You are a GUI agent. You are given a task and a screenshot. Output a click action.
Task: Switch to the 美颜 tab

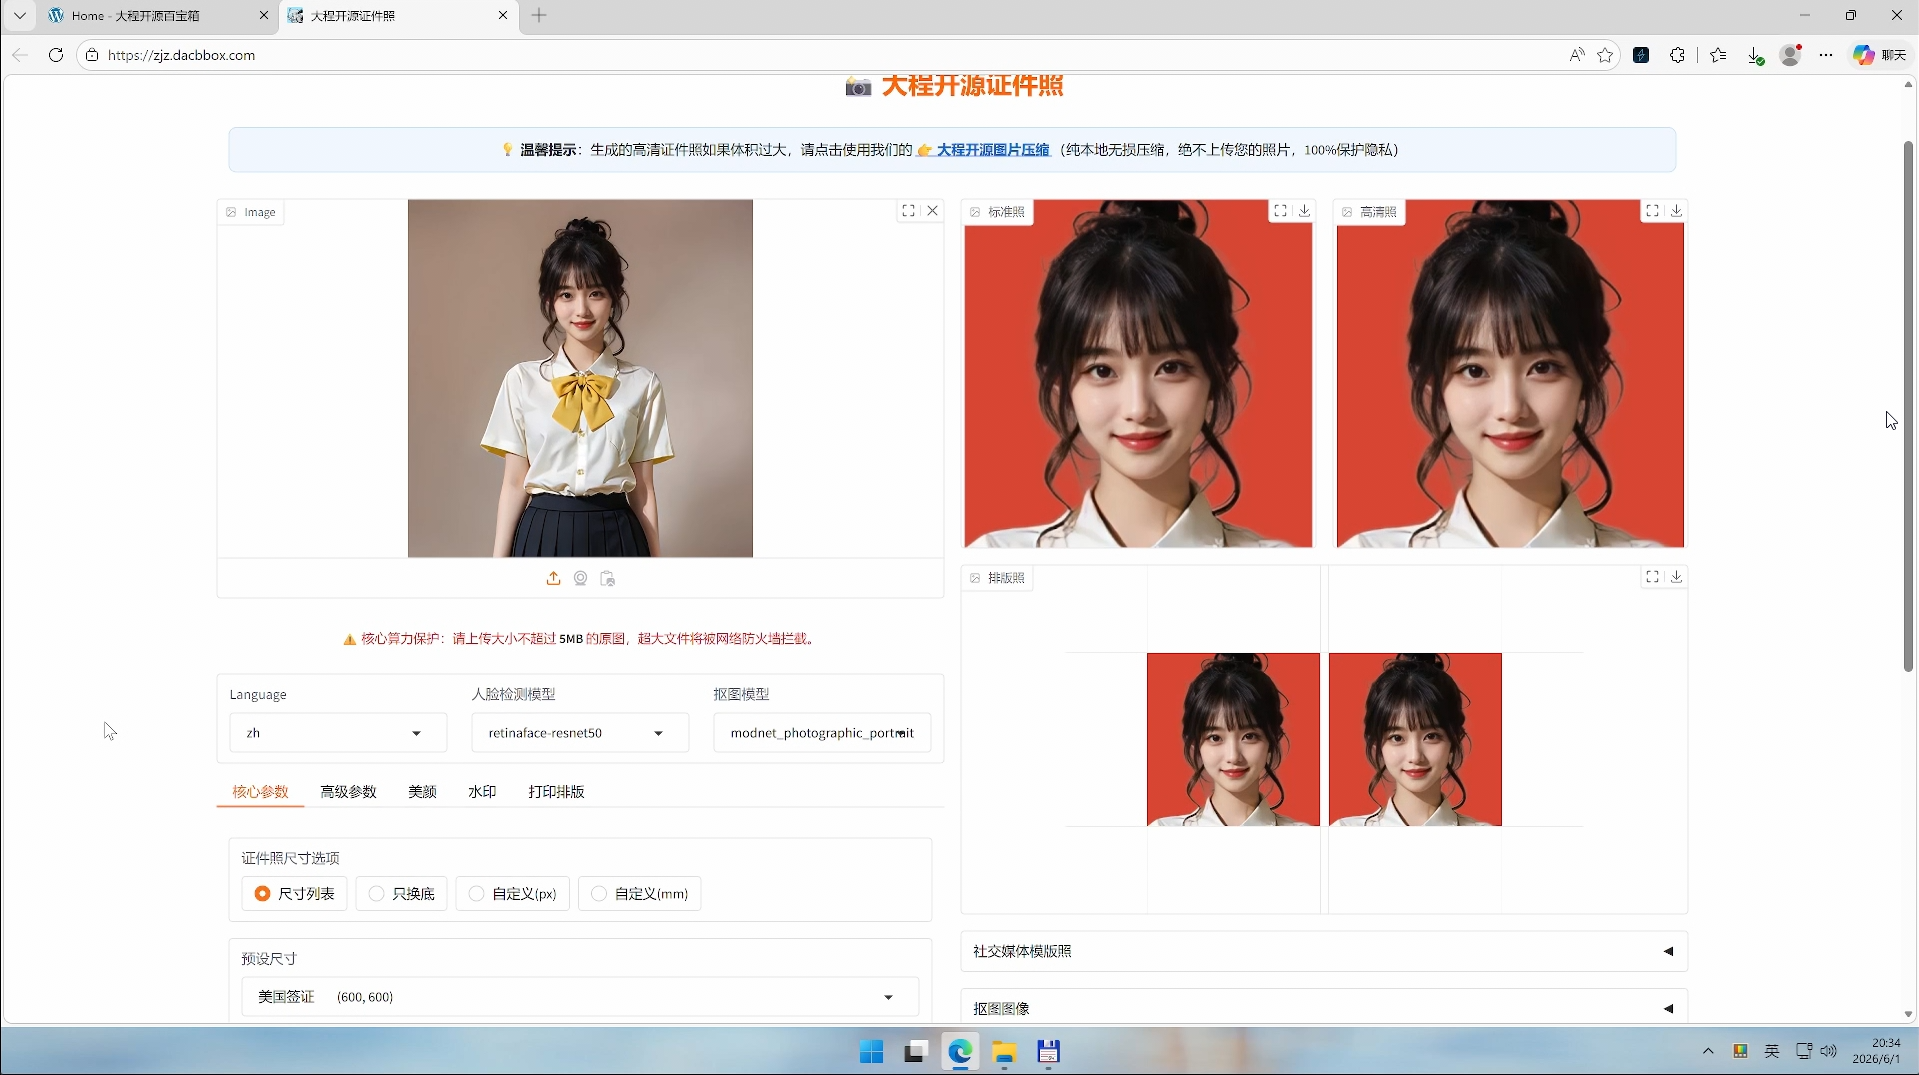pyautogui.click(x=422, y=791)
